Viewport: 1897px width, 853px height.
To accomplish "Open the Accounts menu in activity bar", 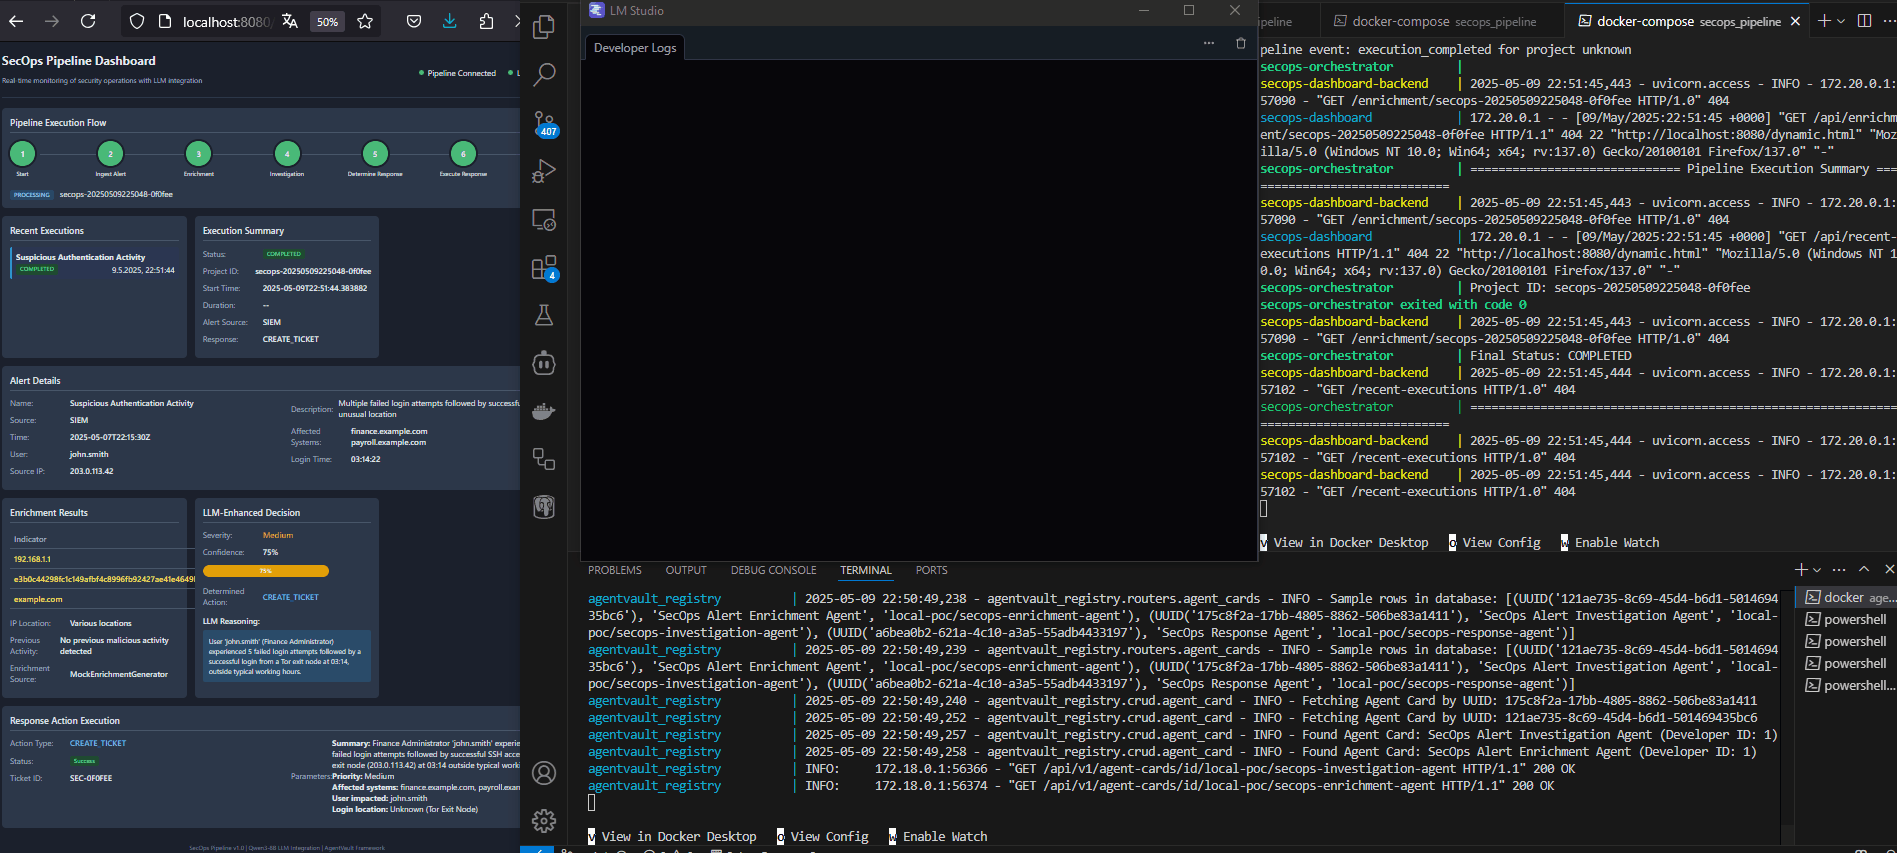I will pyautogui.click(x=544, y=773).
